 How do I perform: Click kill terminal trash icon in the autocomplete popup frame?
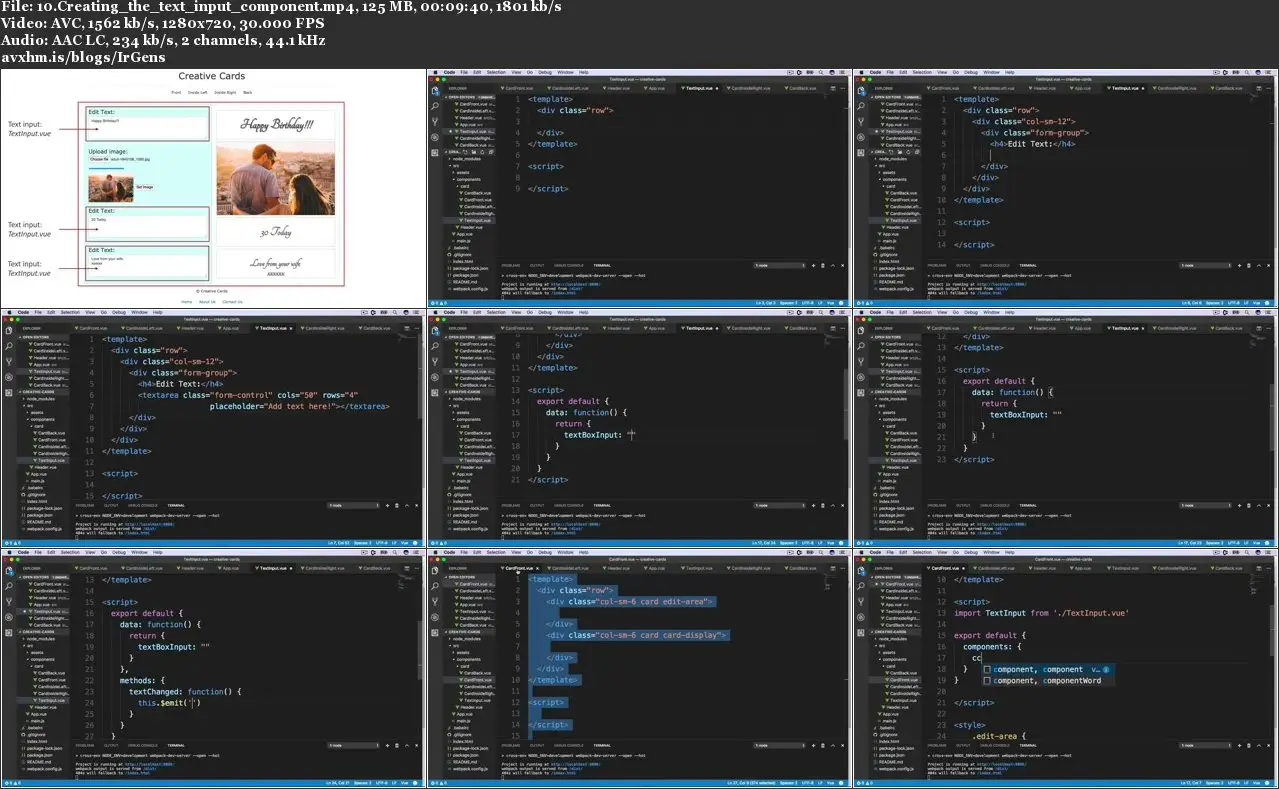tap(1249, 745)
